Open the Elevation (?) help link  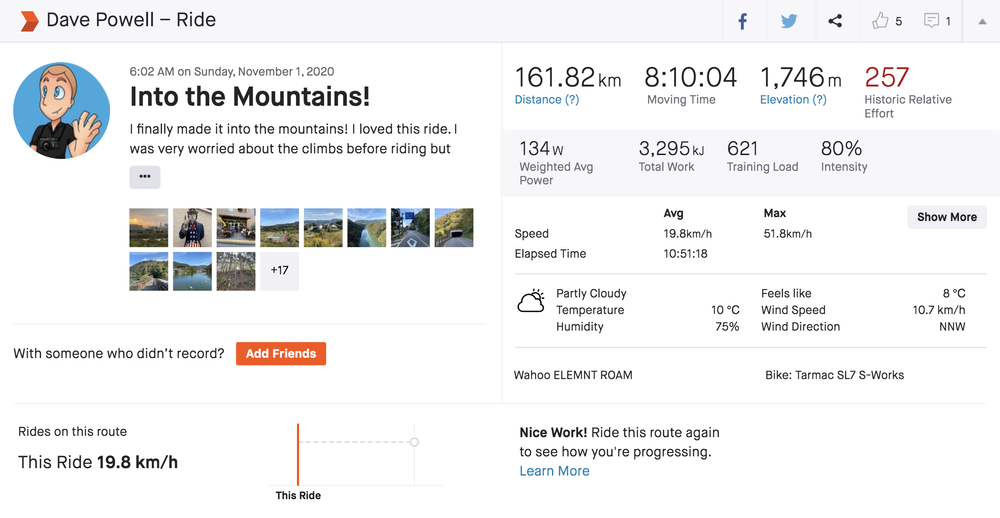point(793,100)
